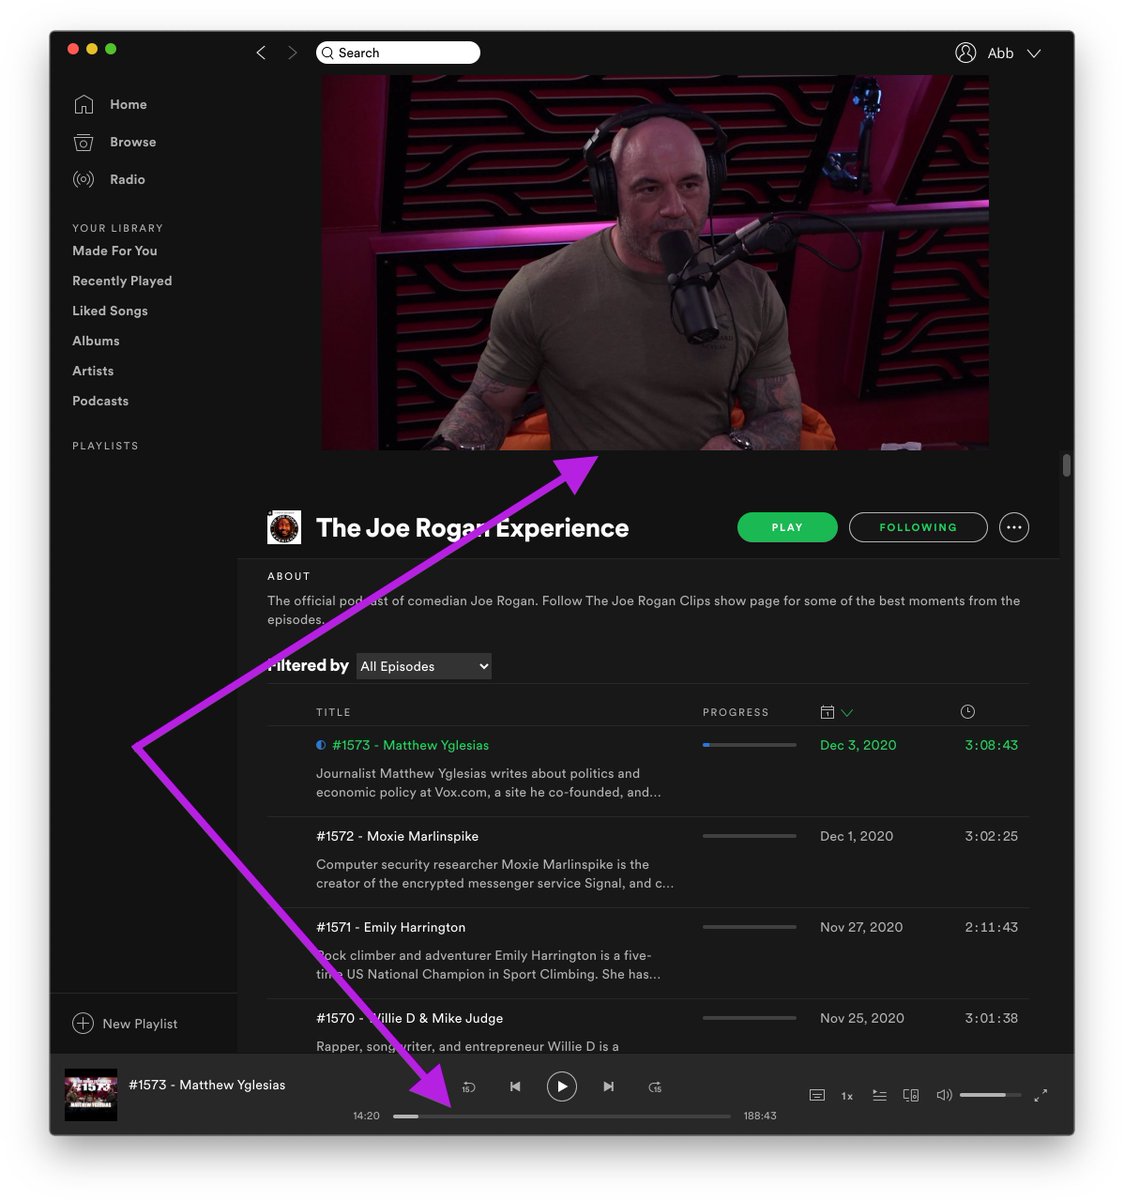This screenshot has height=1200, width=1124.
Task: Skip back 15 seconds
Action: pos(468,1087)
